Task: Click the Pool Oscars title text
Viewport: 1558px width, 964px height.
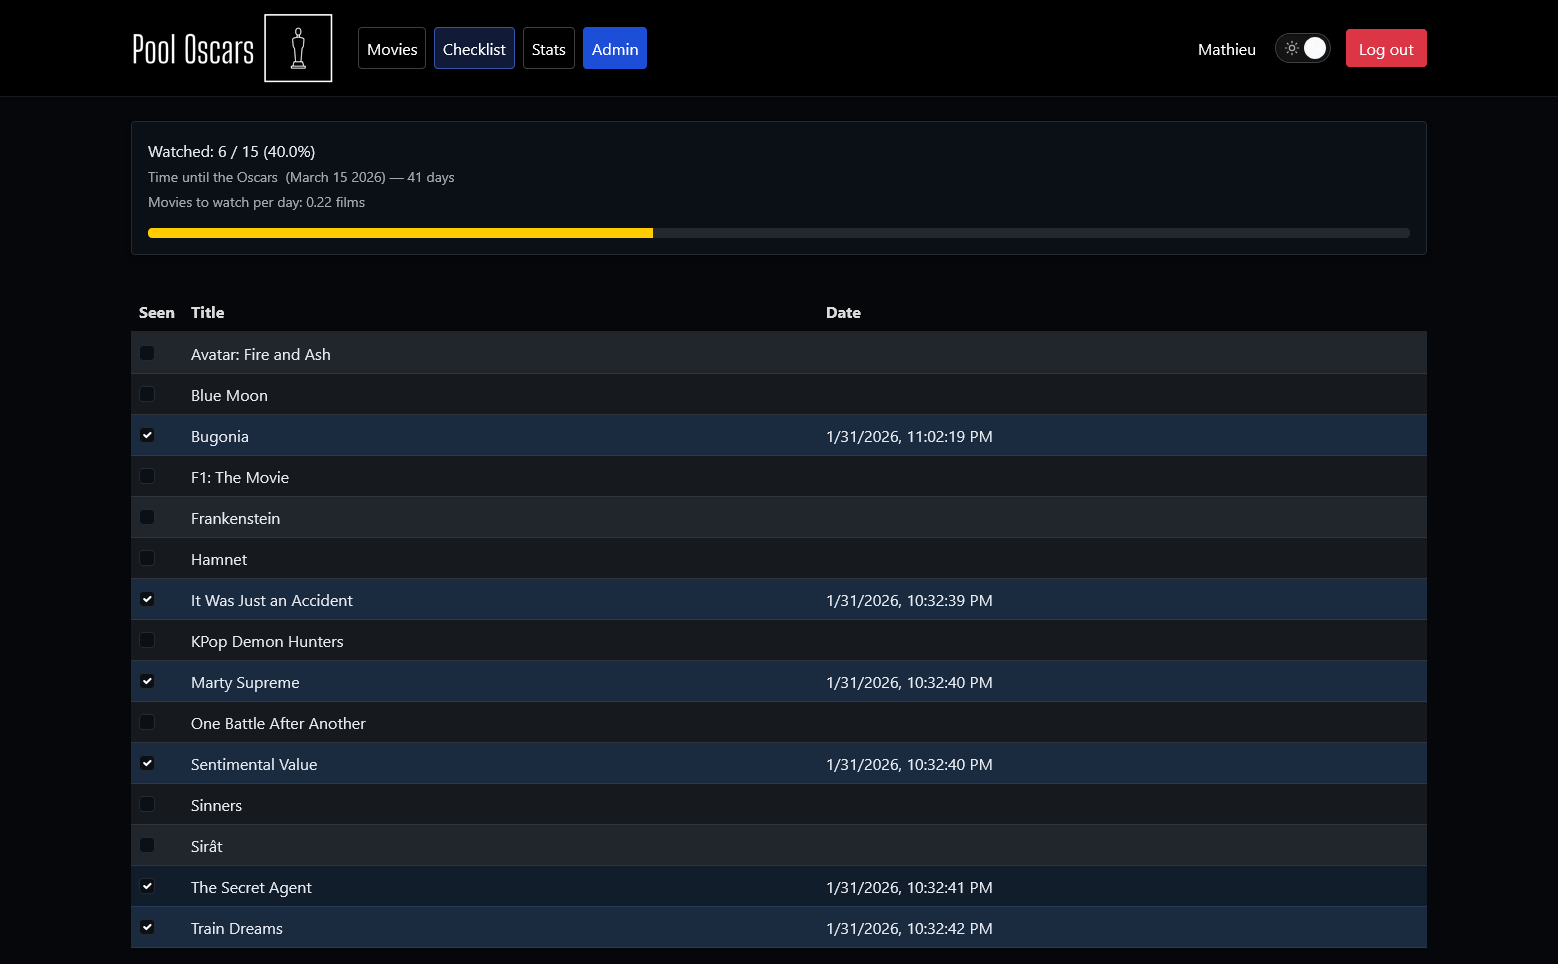Action: [193, 49]
